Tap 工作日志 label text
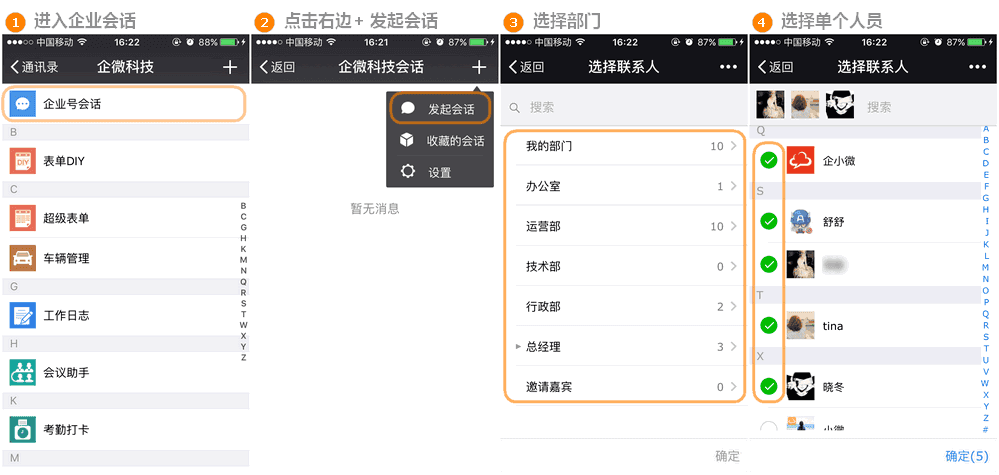 coord(66,315)
